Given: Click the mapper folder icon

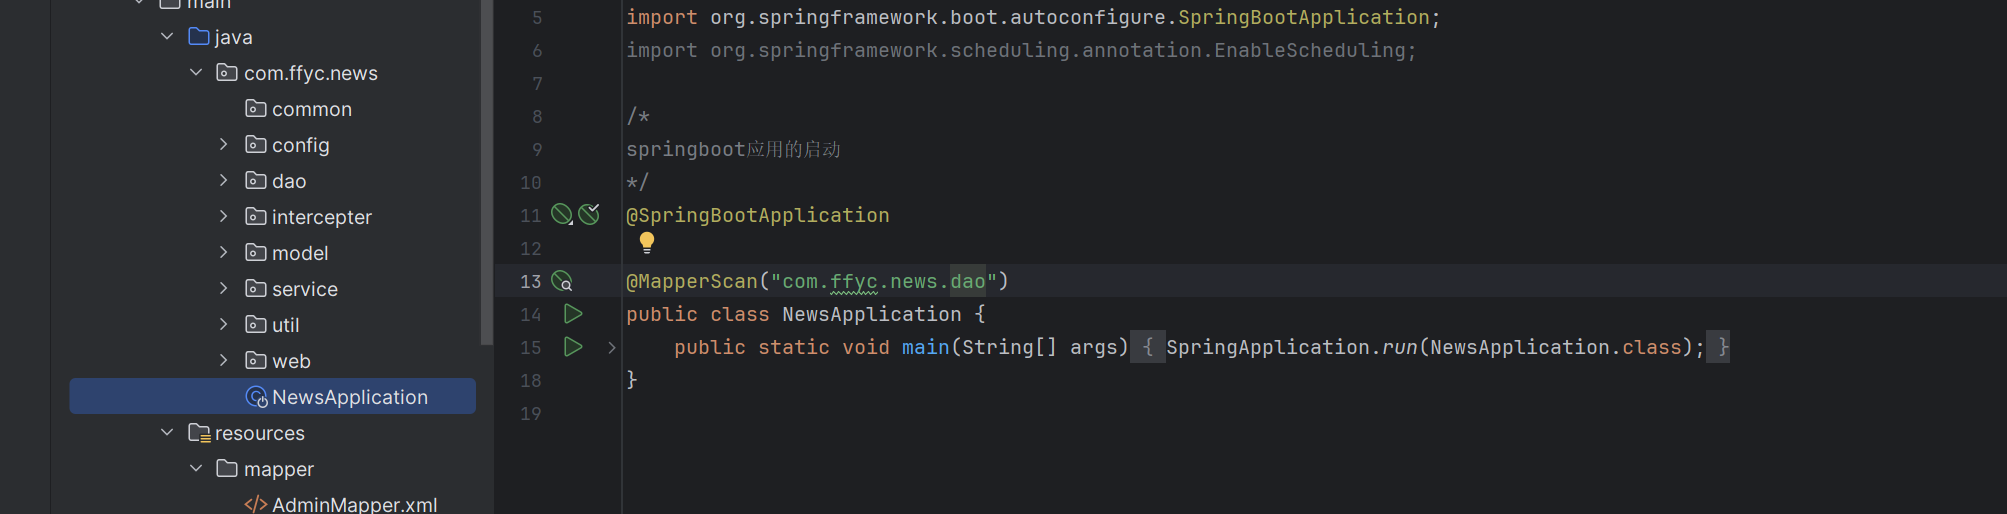Looking at the screenshot, I should point(227,469).
